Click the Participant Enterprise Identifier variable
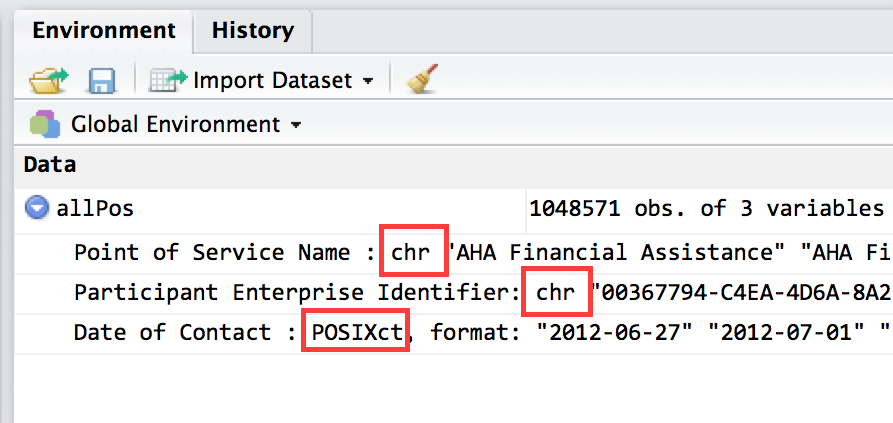 tap(295, 293)
